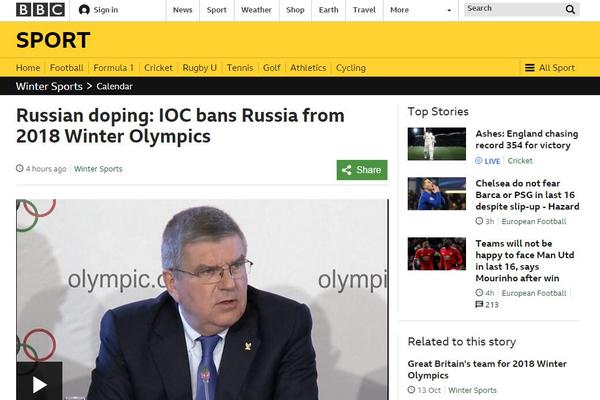
Task: Open the Weather tab in top navigation
Action: click(256, 10)
